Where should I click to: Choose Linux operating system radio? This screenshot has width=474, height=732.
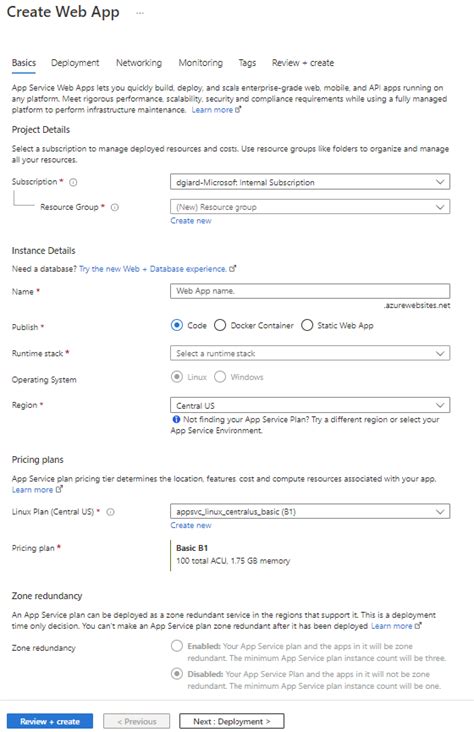tap(177, 377)
